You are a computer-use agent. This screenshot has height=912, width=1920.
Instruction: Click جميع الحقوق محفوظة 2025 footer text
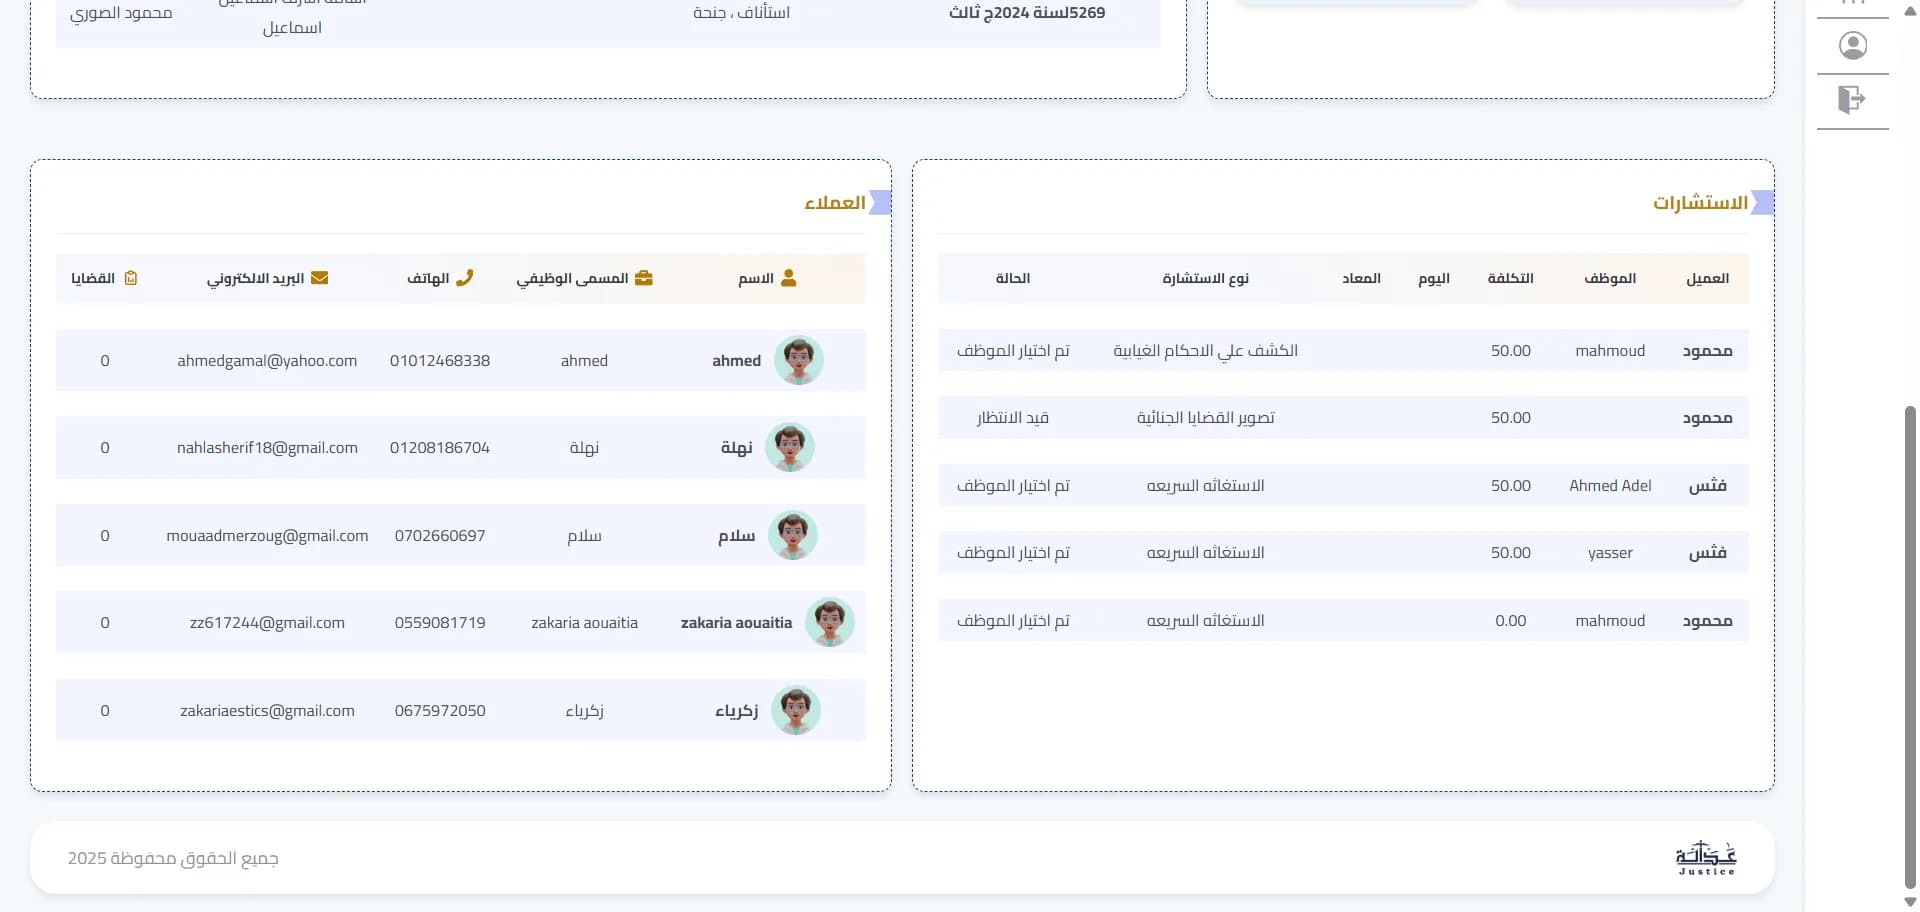(173, 858)
